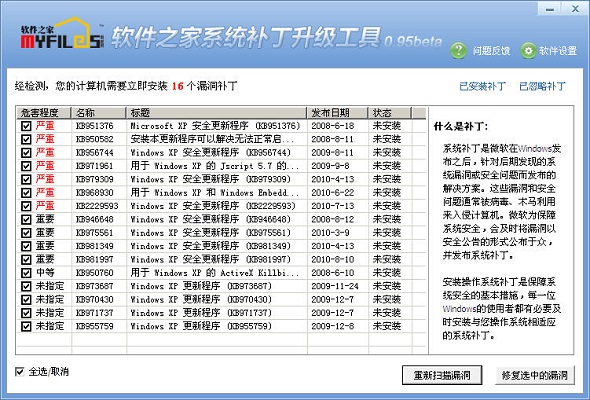This screenshot has width=590, height=400.
Task: Click the 2010-8-10 release date
Action: (x=333, y=259)
